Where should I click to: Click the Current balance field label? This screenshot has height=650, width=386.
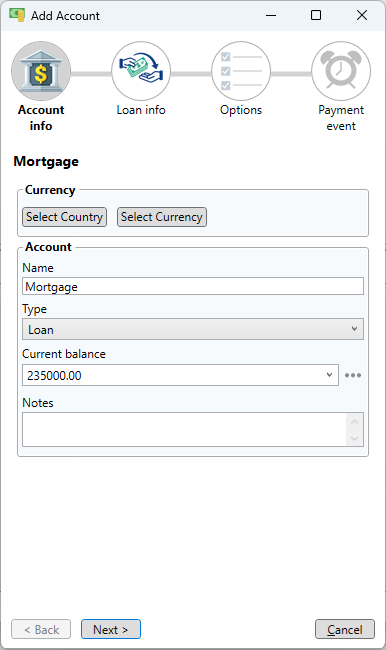click(64, 354)
